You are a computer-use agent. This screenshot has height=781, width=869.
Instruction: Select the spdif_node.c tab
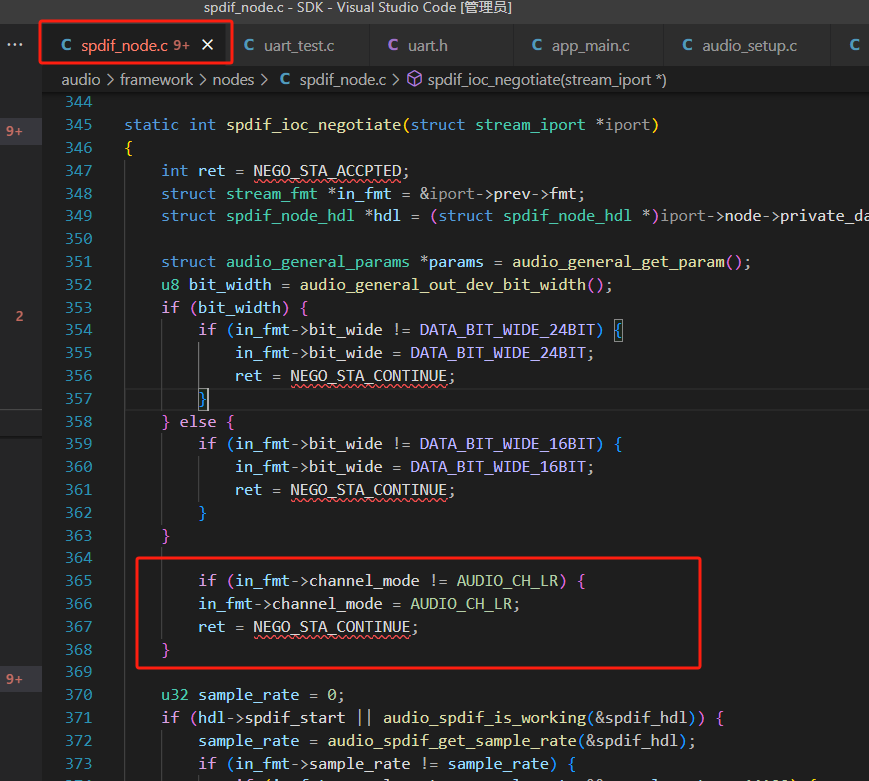point(125,45)
